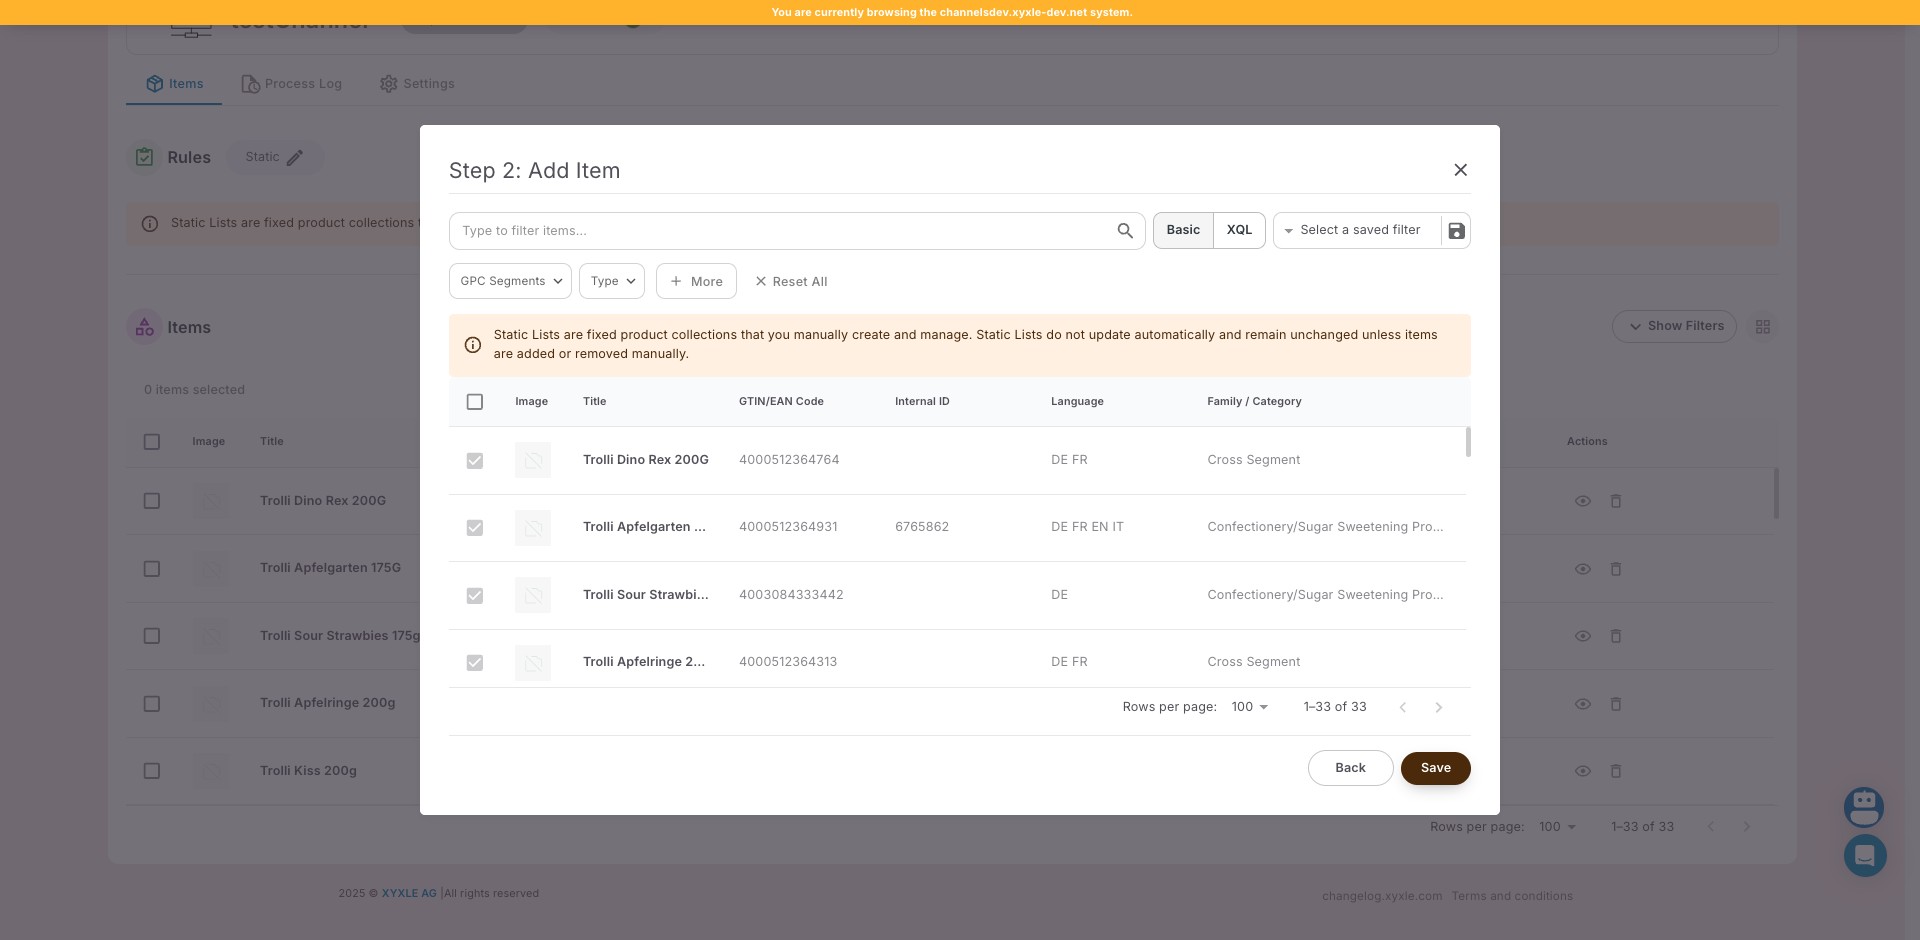
Task: Go to next page using right chevron in dialog
Action: (x=1438, y=708)
